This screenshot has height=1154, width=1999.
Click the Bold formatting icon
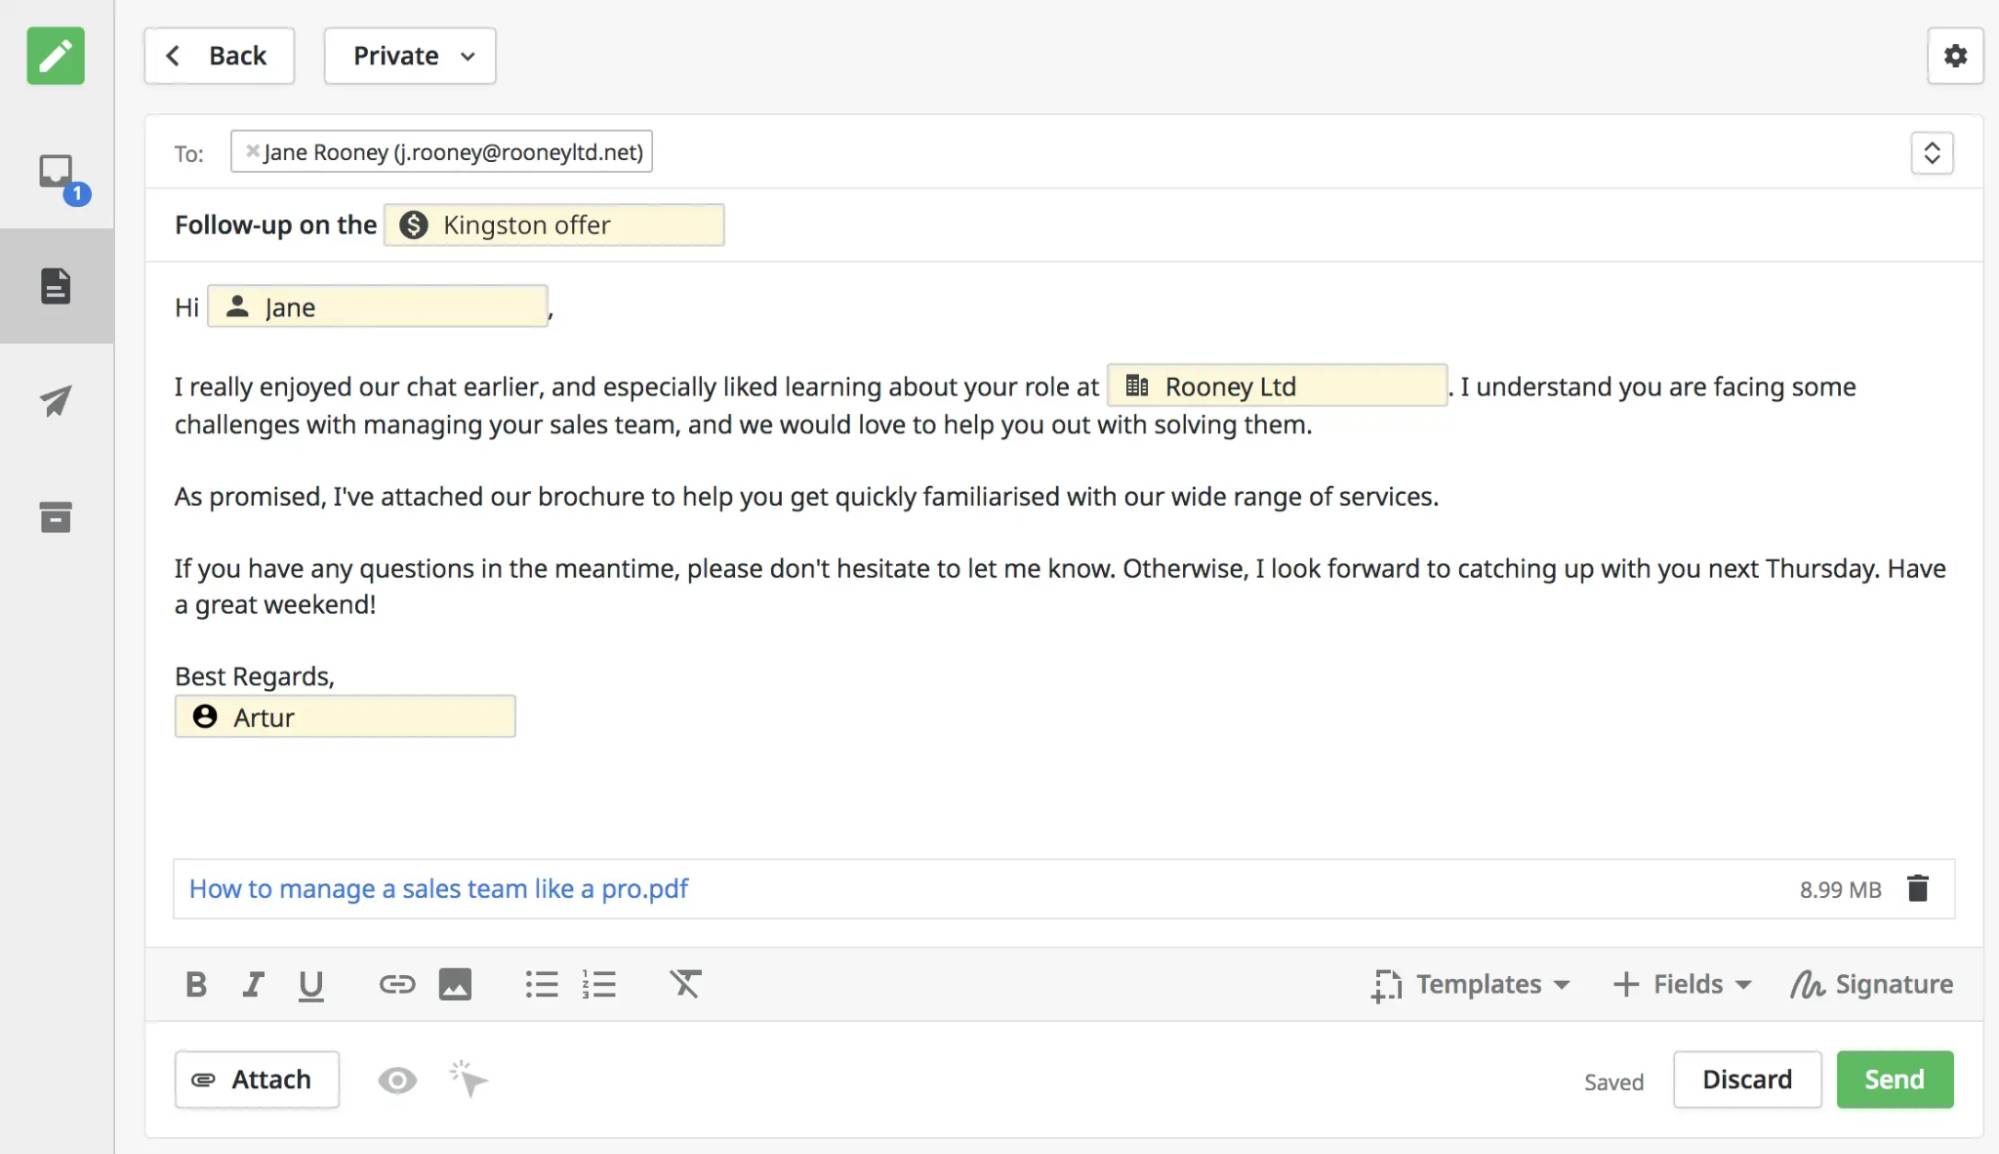(x=196, y=982)
